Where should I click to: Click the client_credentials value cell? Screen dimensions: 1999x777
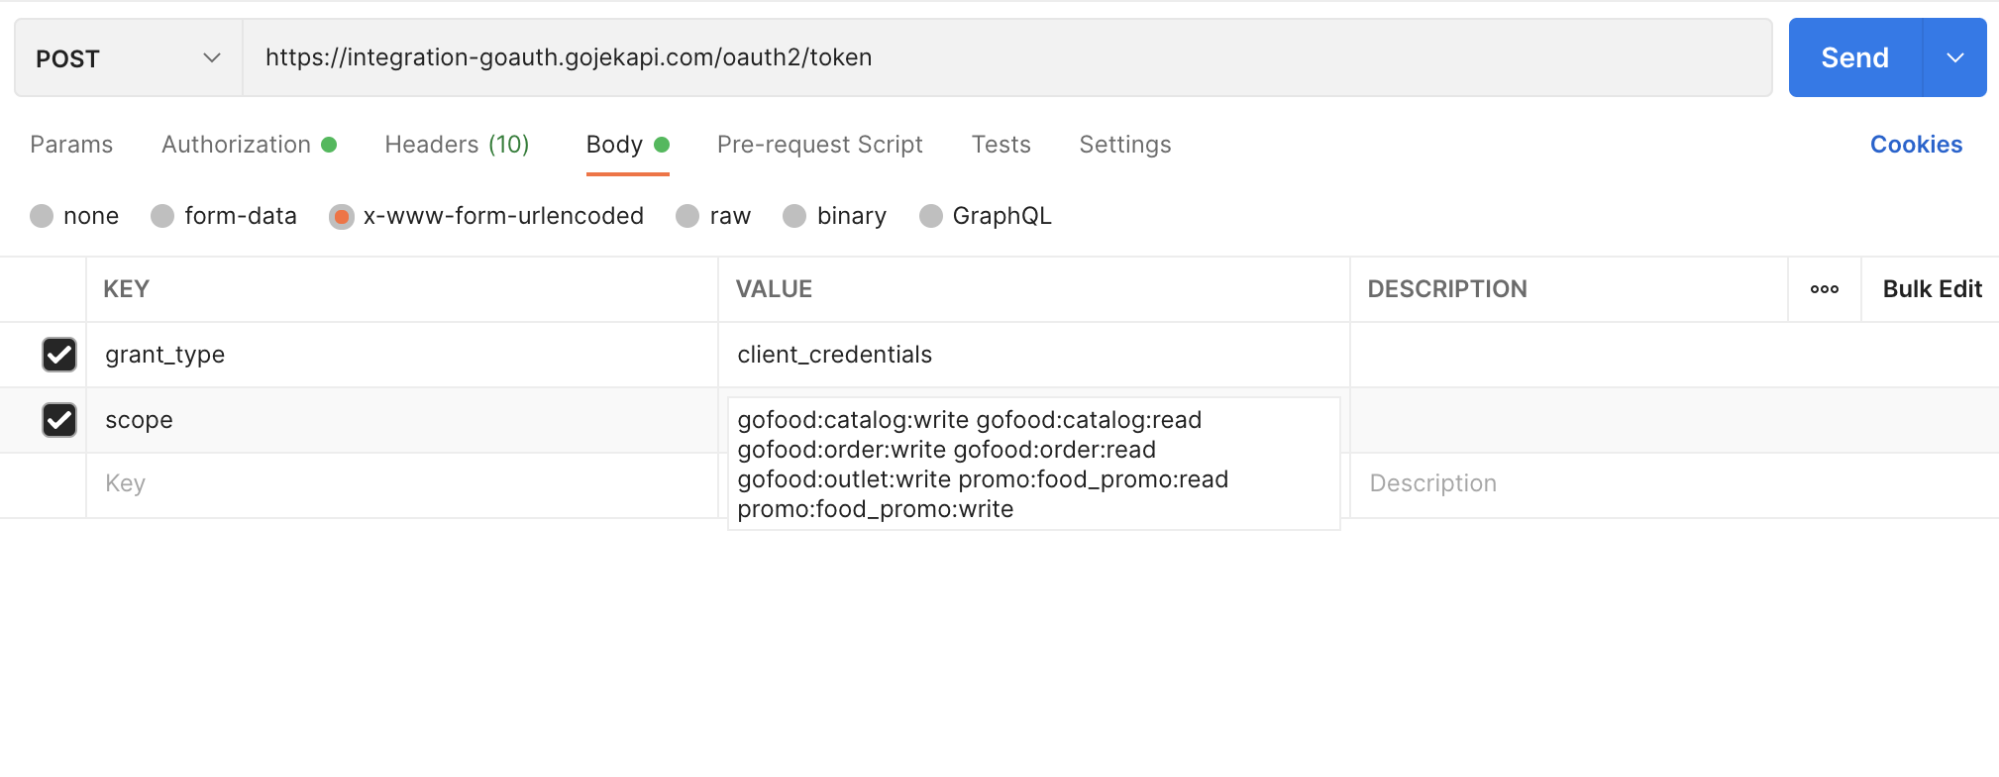click(x=1034, y=355)
